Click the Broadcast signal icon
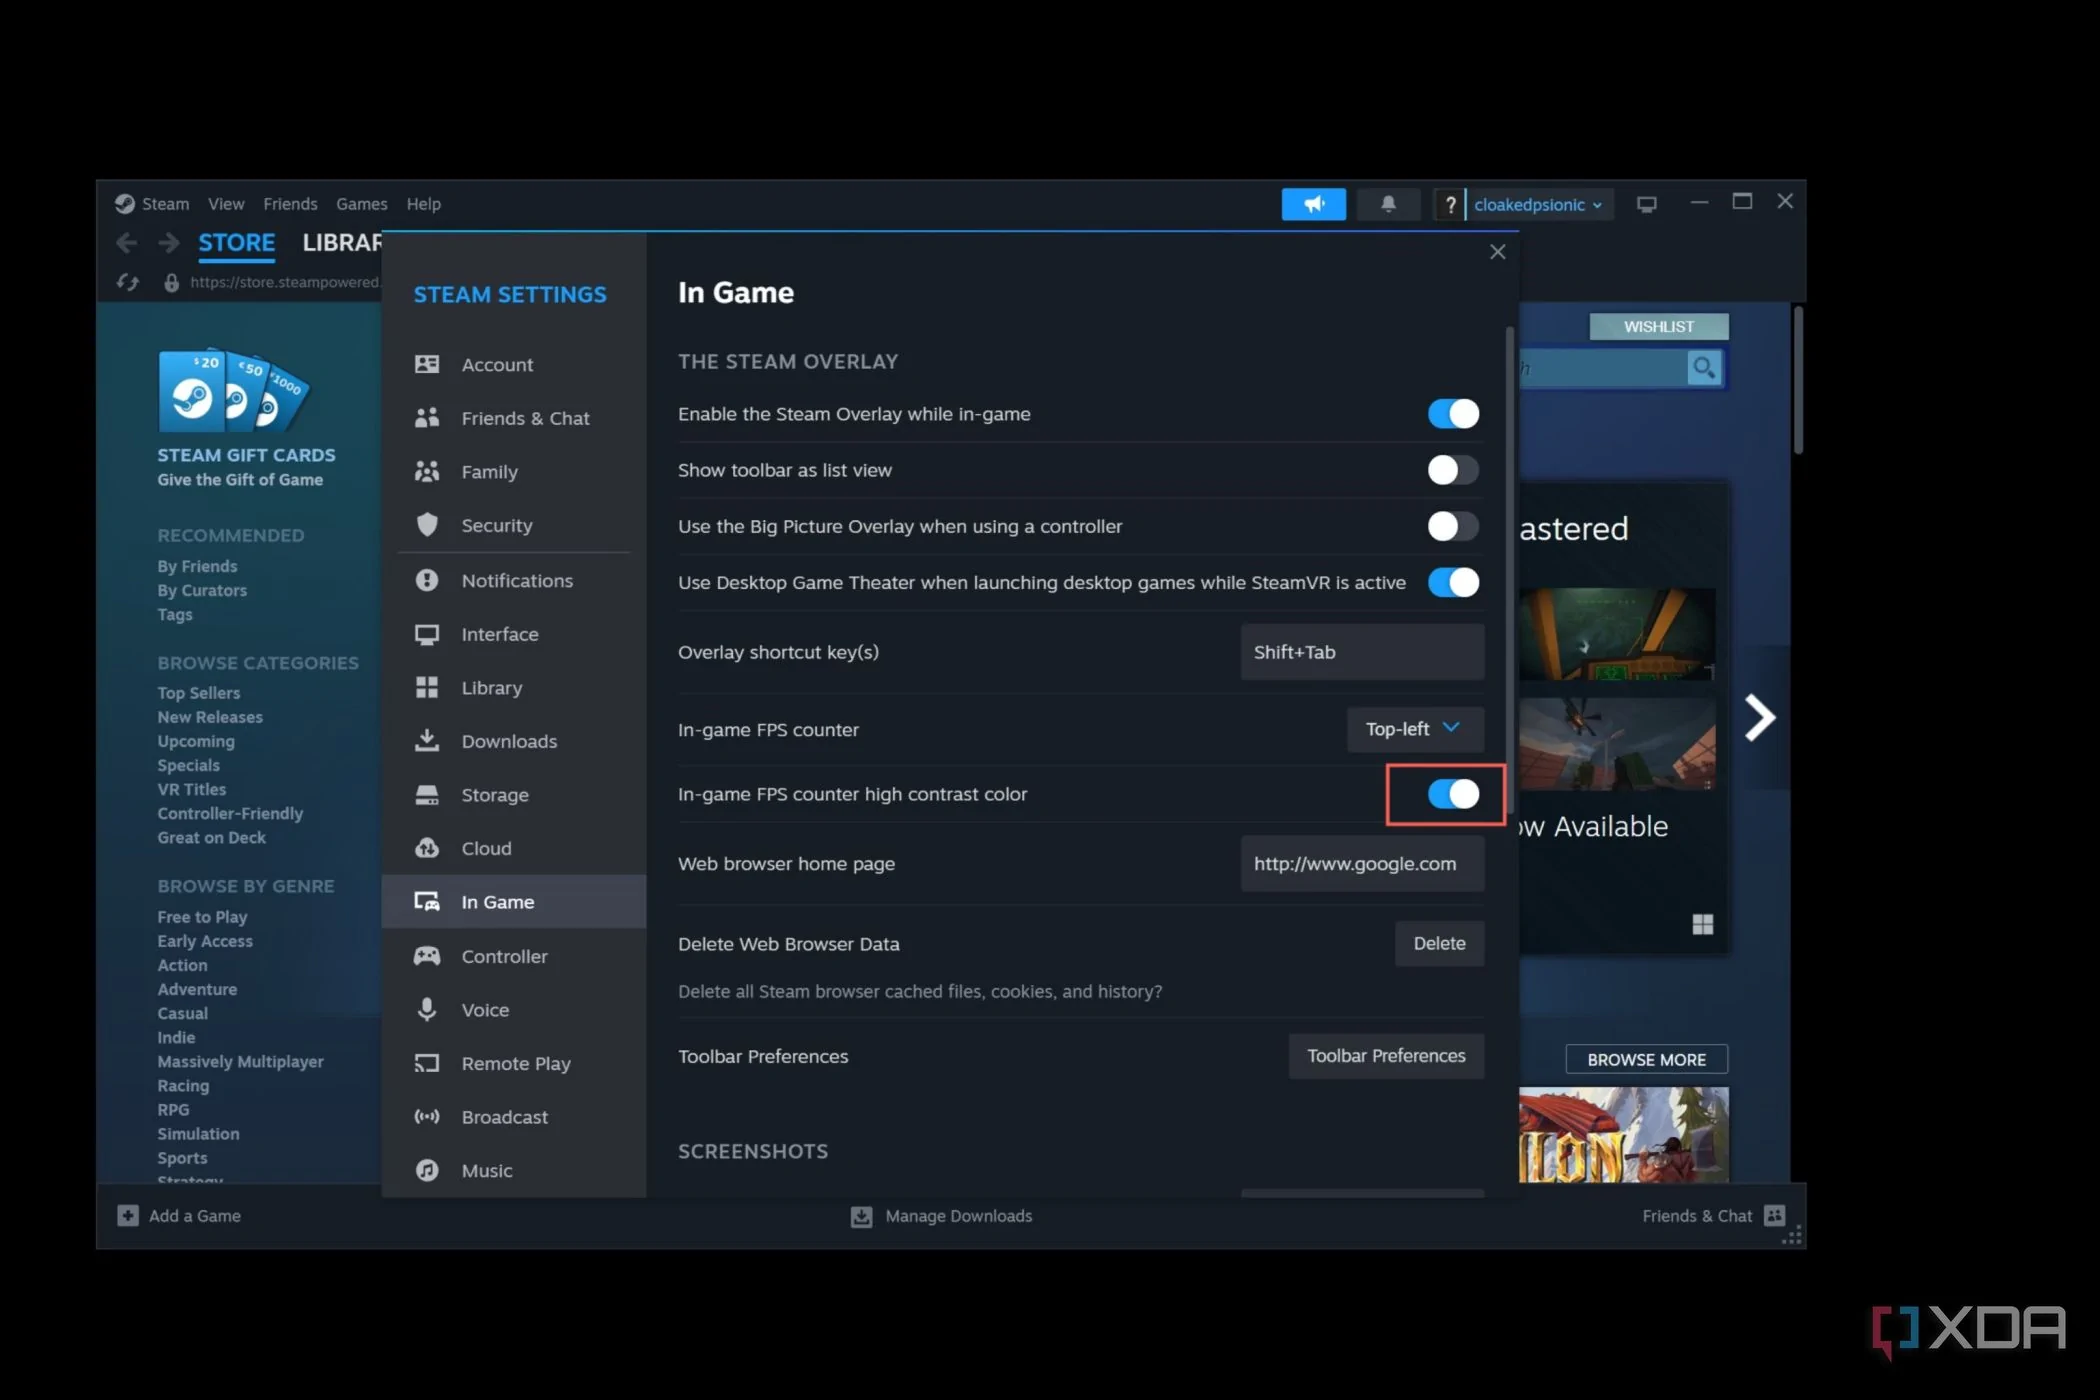Viewport: 2100px width, 1400px height. click(x=427, y=1116)
